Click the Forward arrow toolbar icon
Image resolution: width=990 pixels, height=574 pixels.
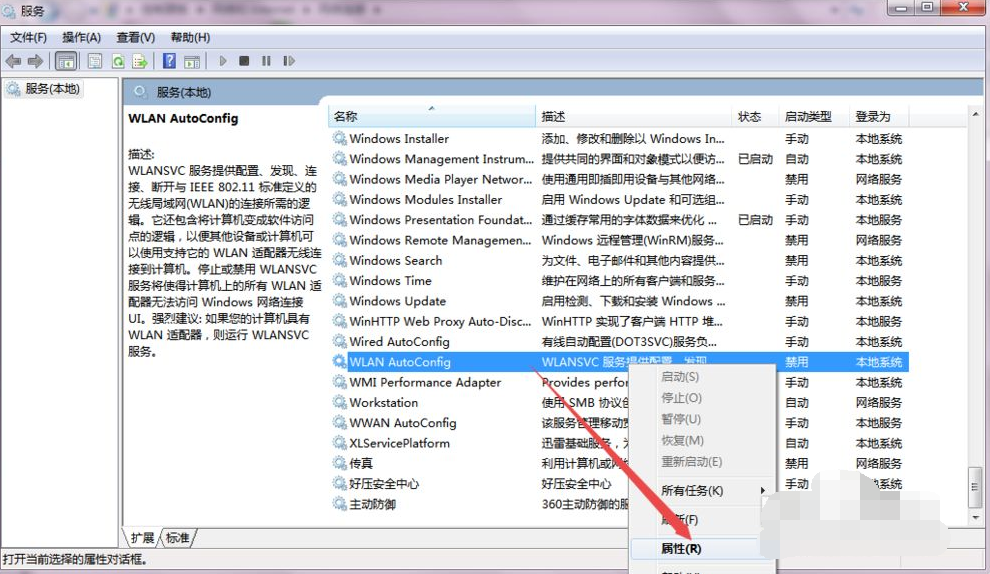tap(36, 61)
